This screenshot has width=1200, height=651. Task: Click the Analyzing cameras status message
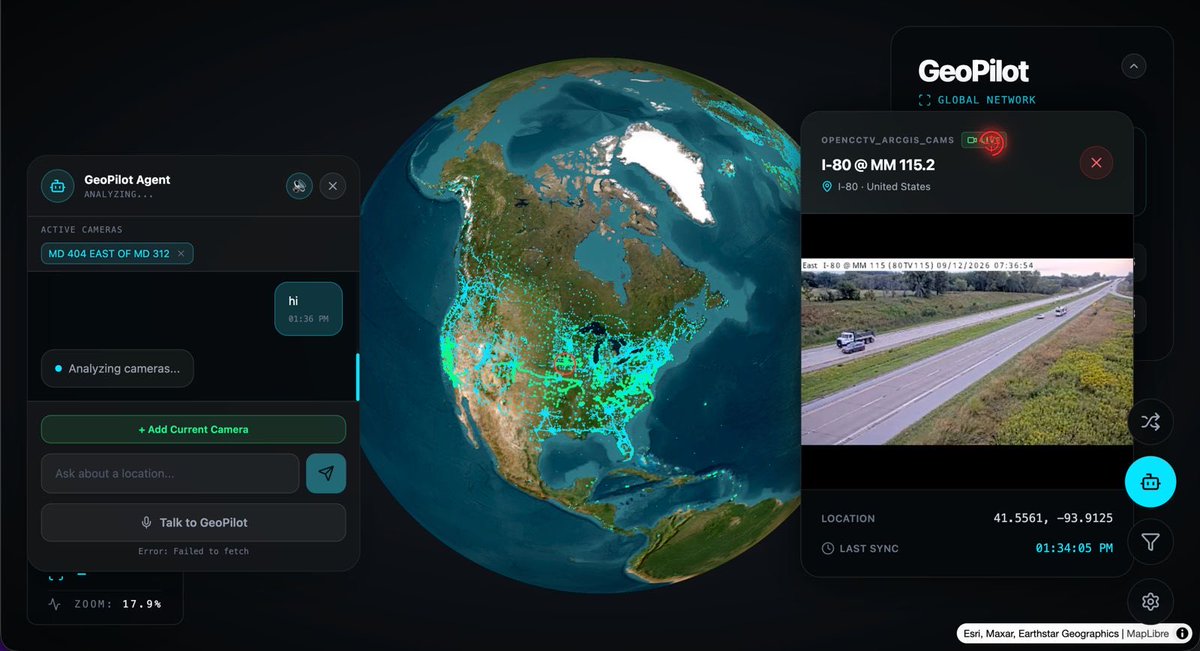[x=117, y=368]
